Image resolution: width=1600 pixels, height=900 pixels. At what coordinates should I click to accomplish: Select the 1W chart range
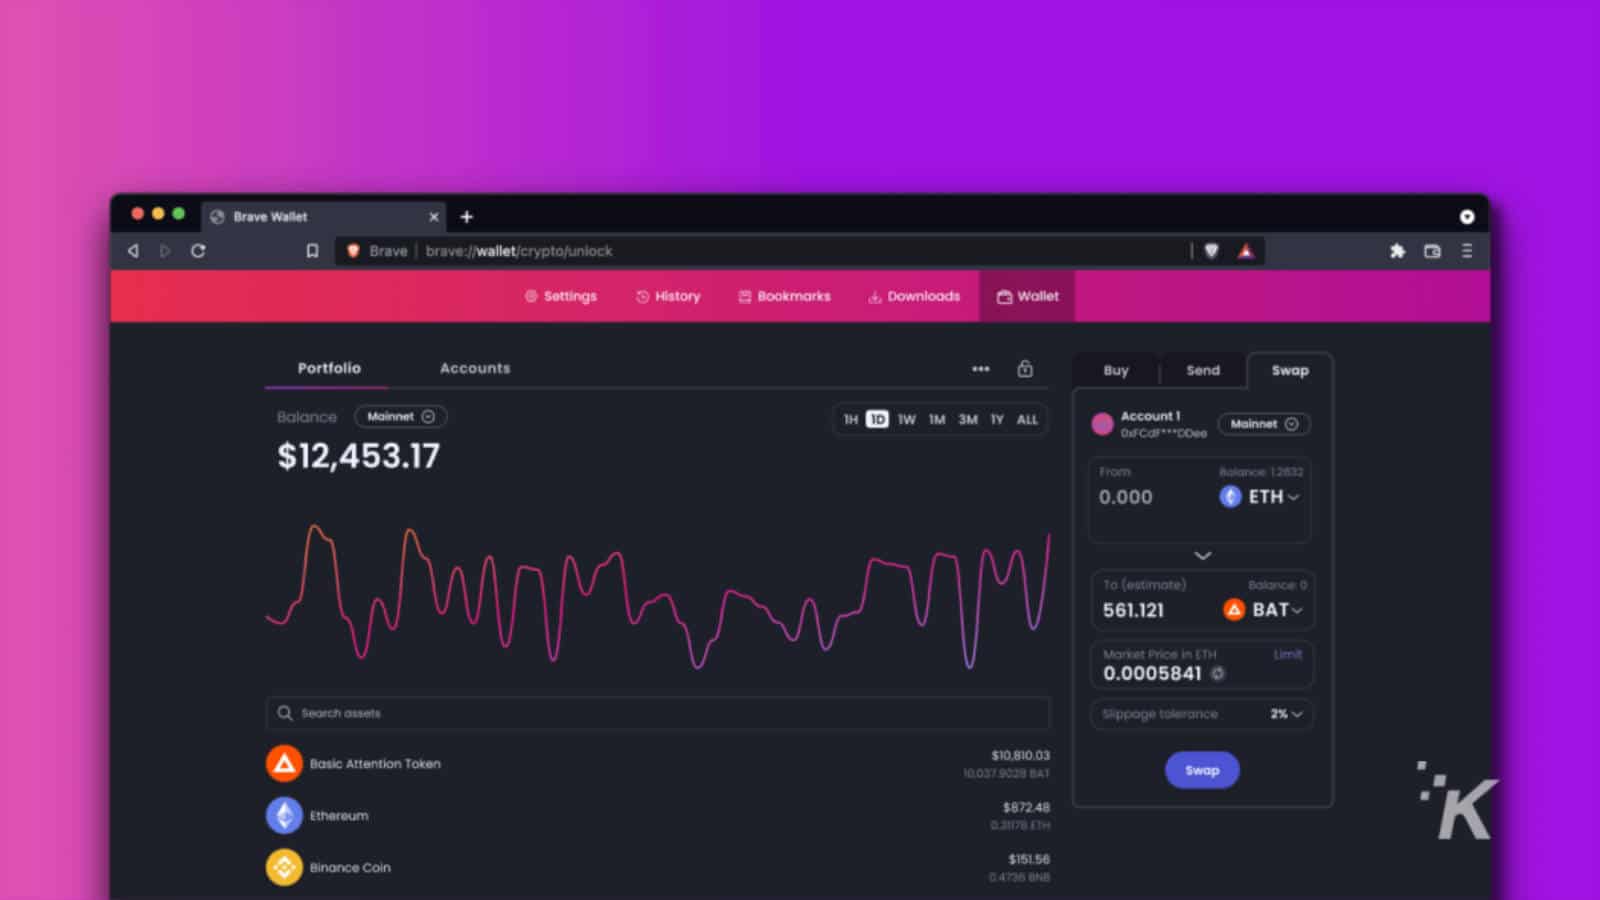pyautogui.click(x=906, y=419)
